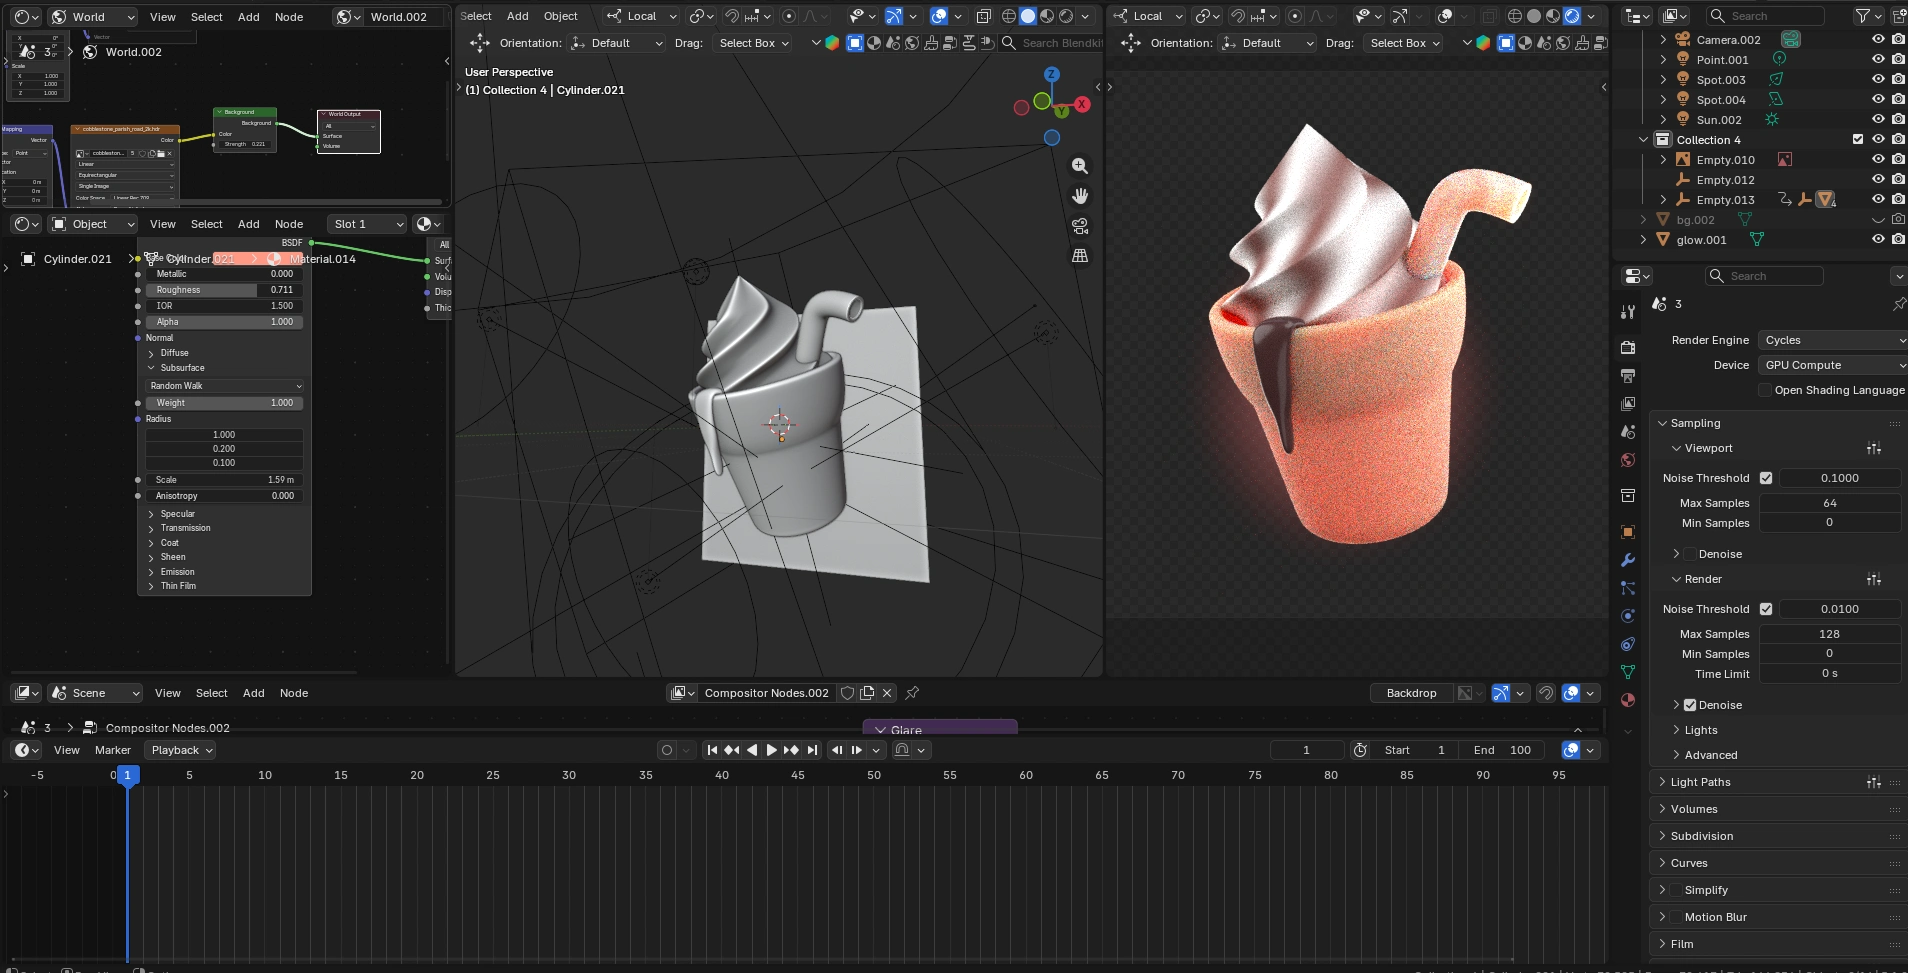Expand the Light Paths panel
Image resolution: width=1908 pixels, height=973 pixels.
tap(1663, 782)
